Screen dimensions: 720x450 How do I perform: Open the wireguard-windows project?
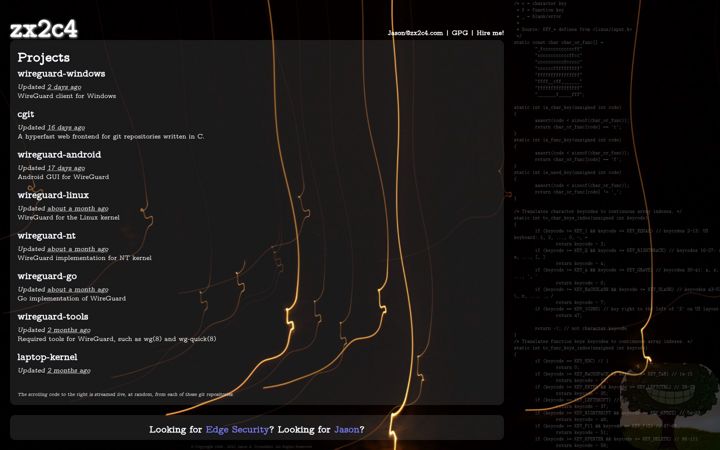click(x=62, y=73)
